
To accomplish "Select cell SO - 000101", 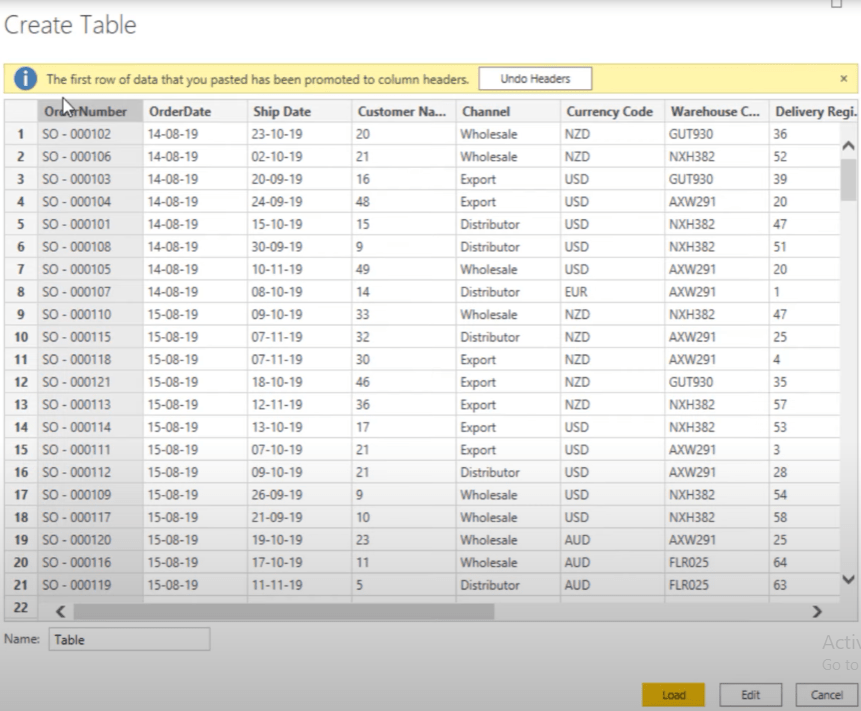I will (90, 224).
